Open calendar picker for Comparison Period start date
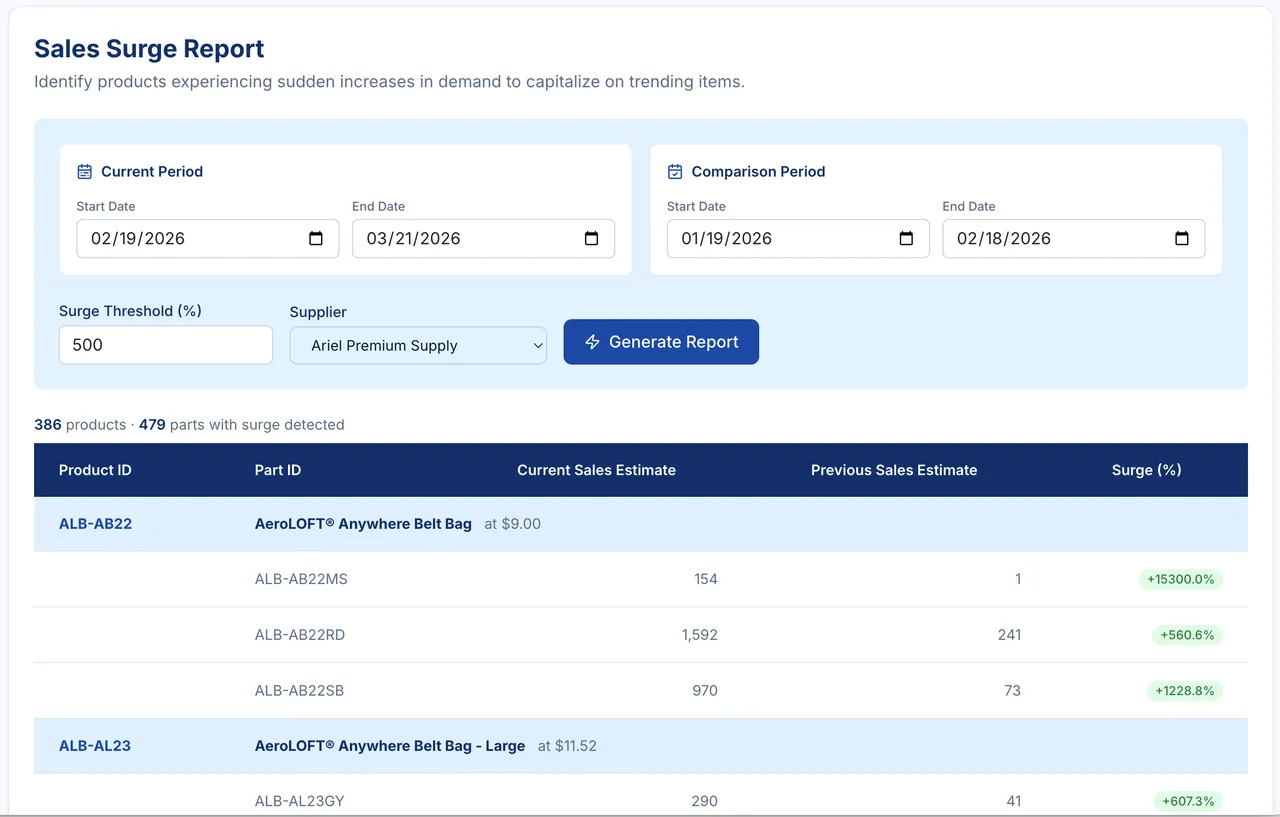1280x817 pixels. pos(906,239)
